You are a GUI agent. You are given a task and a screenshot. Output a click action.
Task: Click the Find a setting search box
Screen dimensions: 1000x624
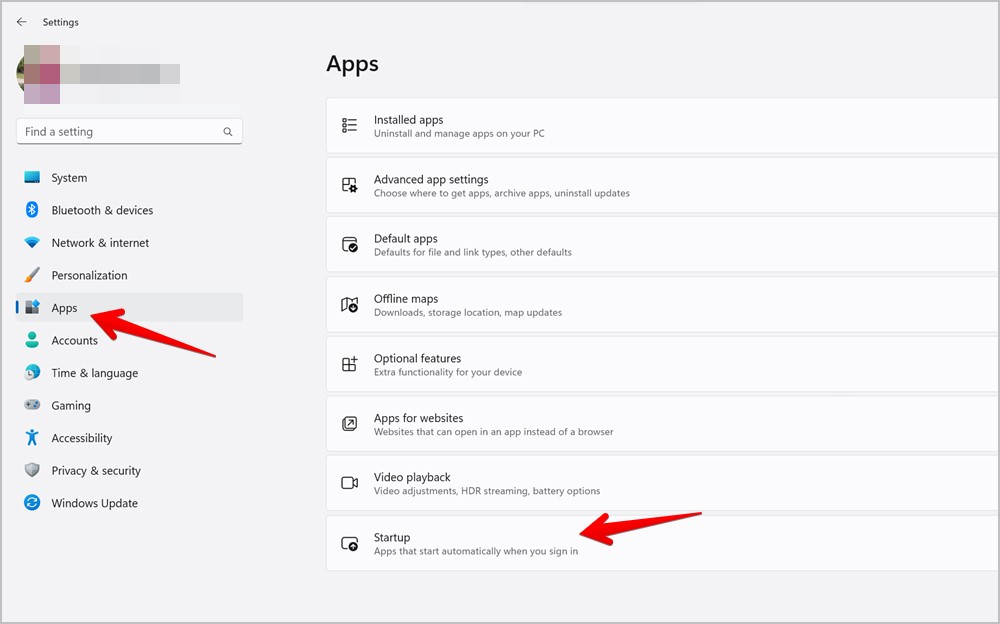(x=129, y=131)
